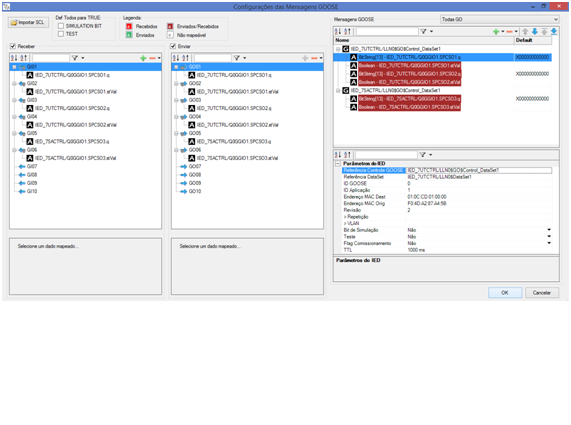Select the GI07 tree item
571x425 pixels.
tap(32, 166)
